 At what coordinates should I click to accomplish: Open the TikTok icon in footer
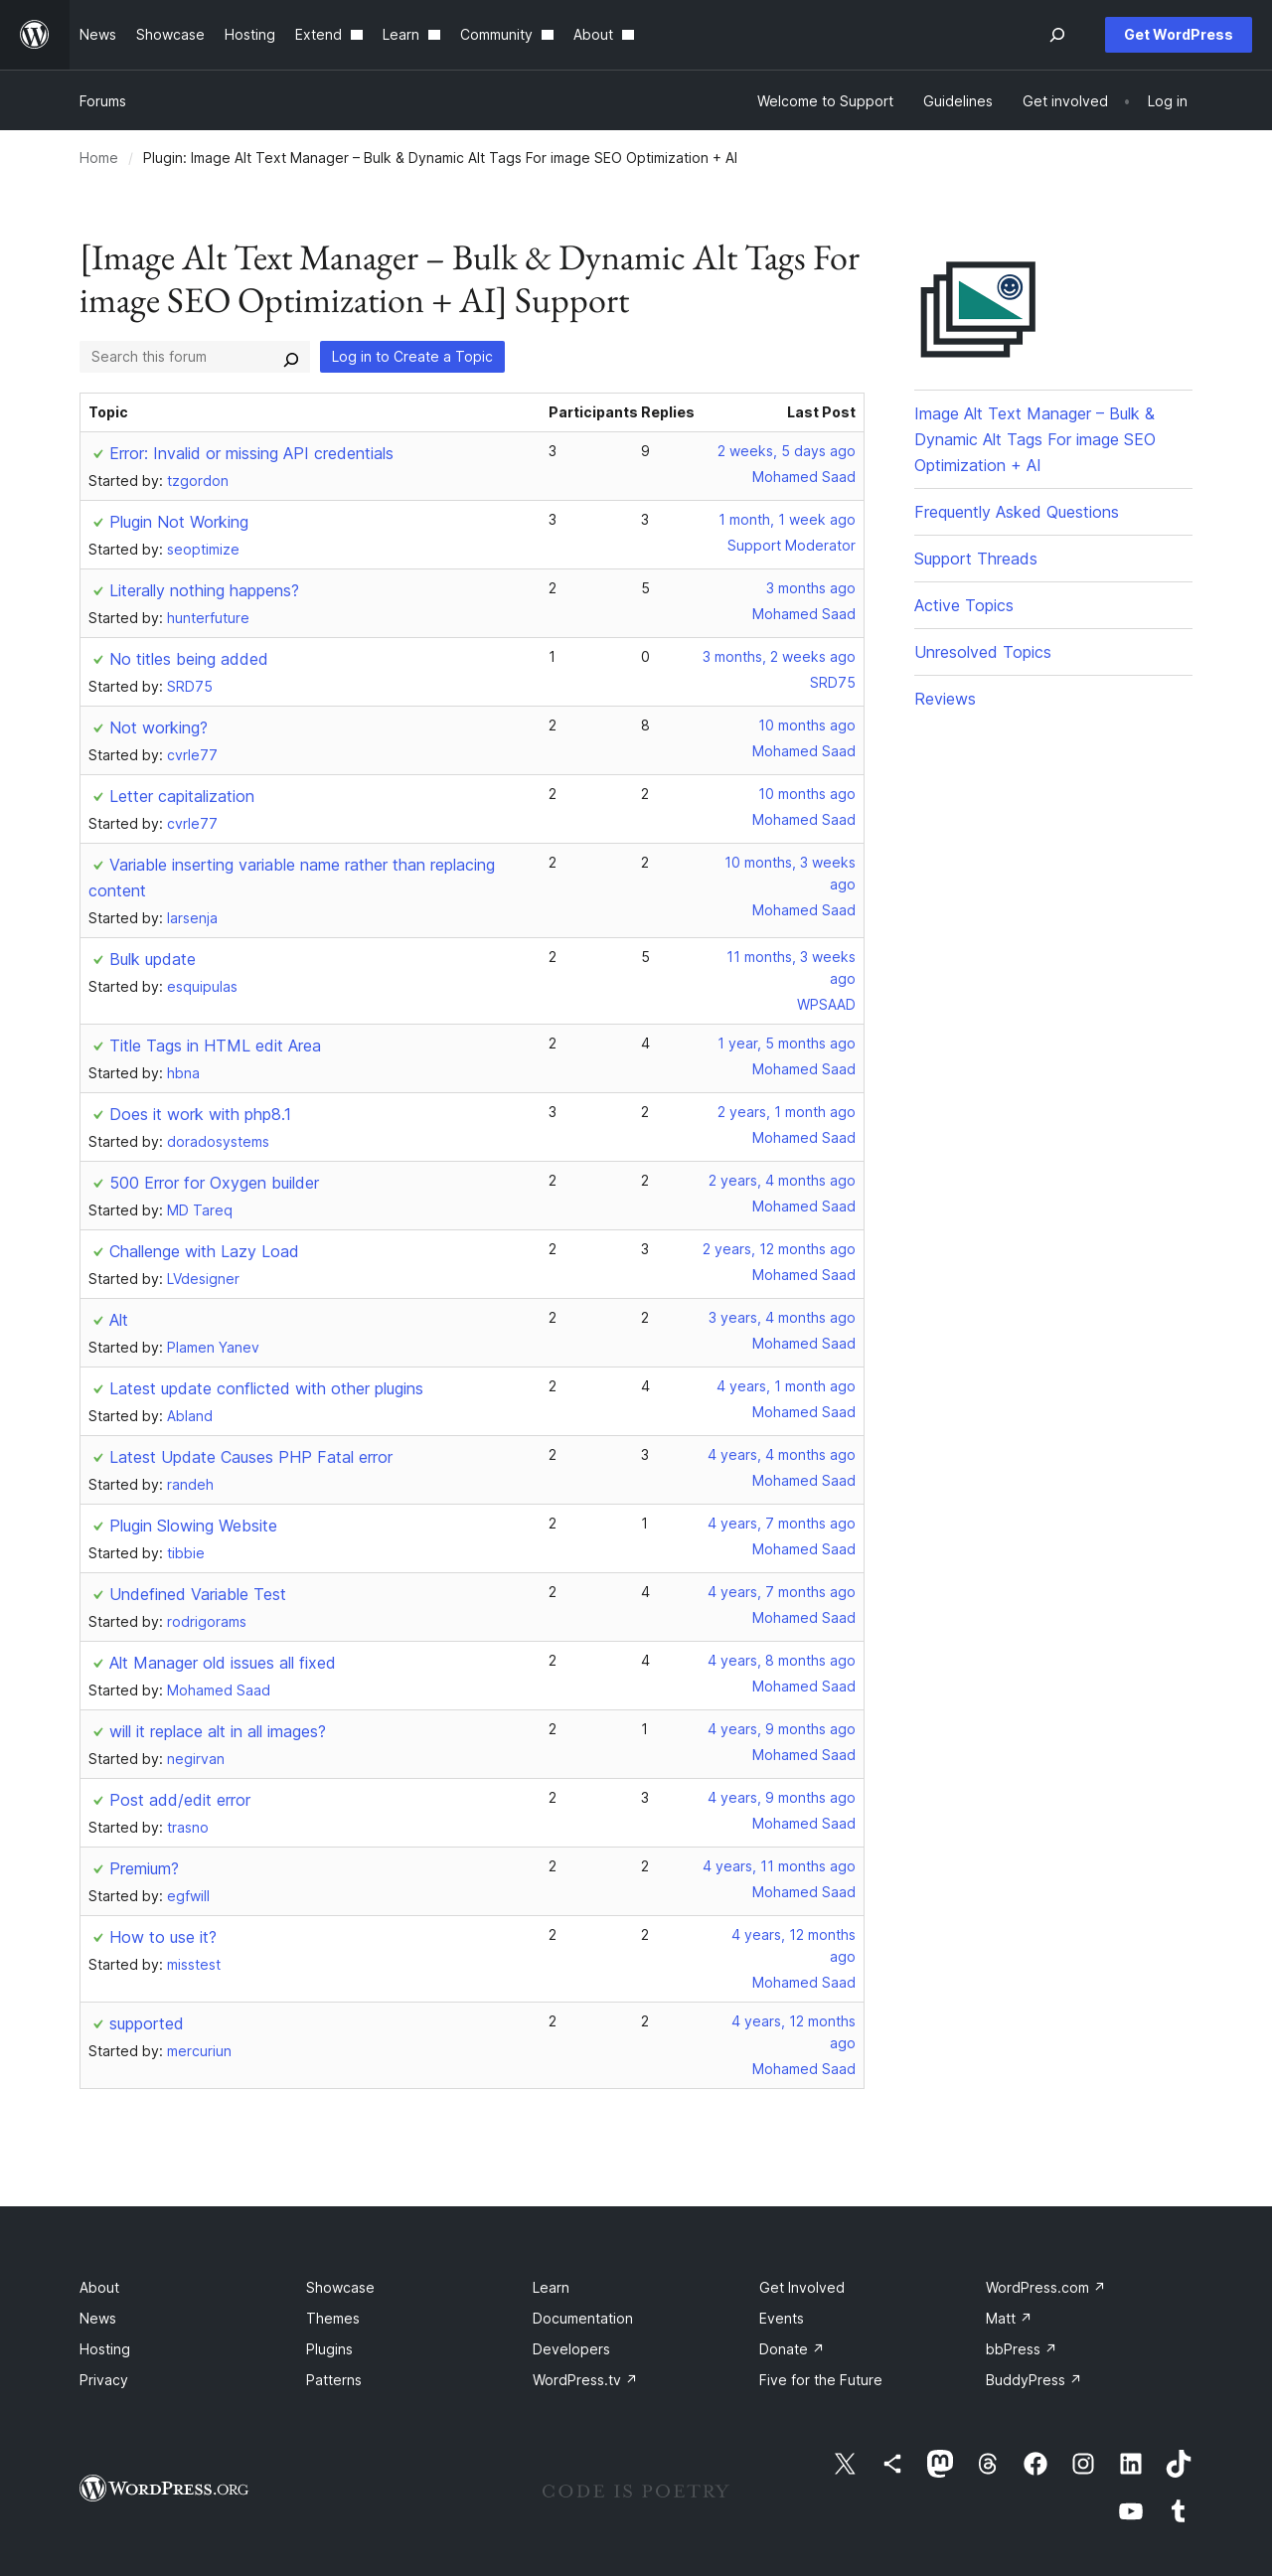click(x=1178, y=2463)
